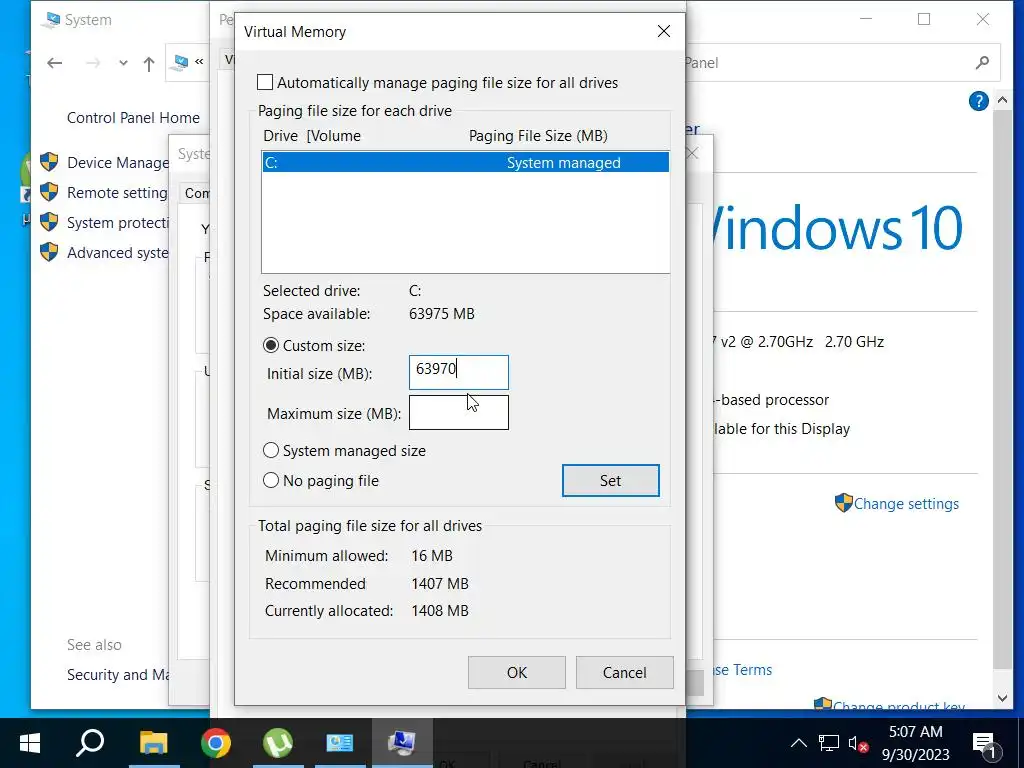Close the Virtual Memory dialog
The height and width of the screenshot is (768, 1024).
(x=664, y=31)
